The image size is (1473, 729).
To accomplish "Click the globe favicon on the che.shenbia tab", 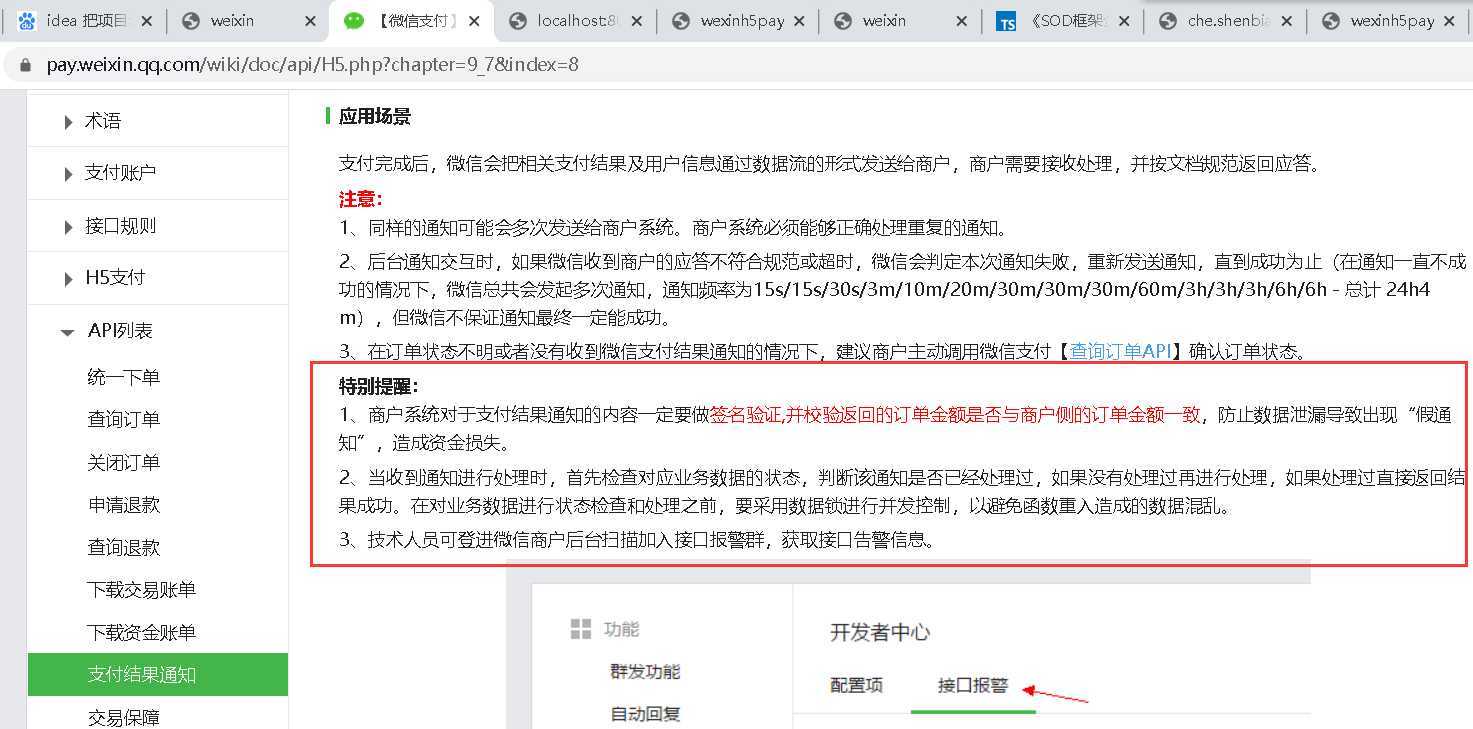I will [x=1168, y=21].
